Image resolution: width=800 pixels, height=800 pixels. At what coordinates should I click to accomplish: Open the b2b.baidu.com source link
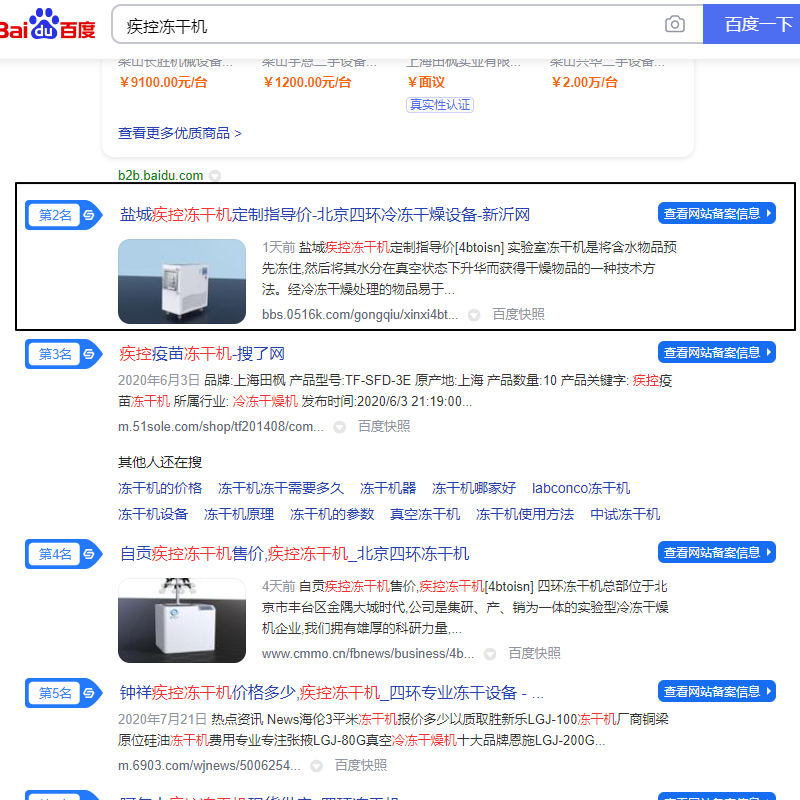[x=161, y=176]
